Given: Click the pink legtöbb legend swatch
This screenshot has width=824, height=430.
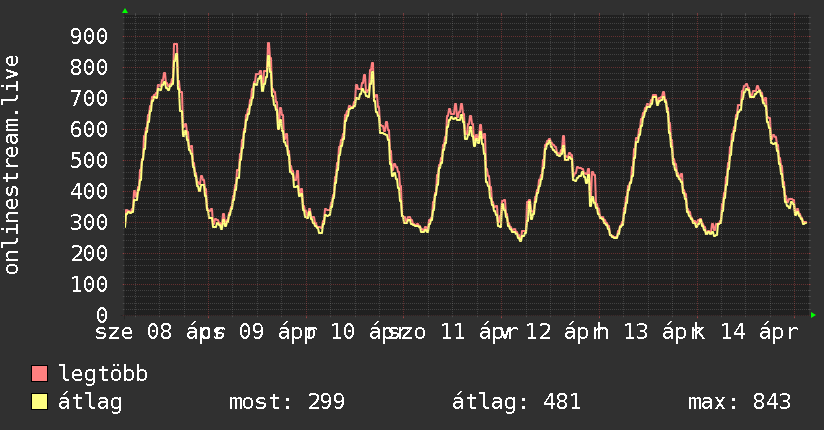Looking at the screenshot, I should click(39, 373).
